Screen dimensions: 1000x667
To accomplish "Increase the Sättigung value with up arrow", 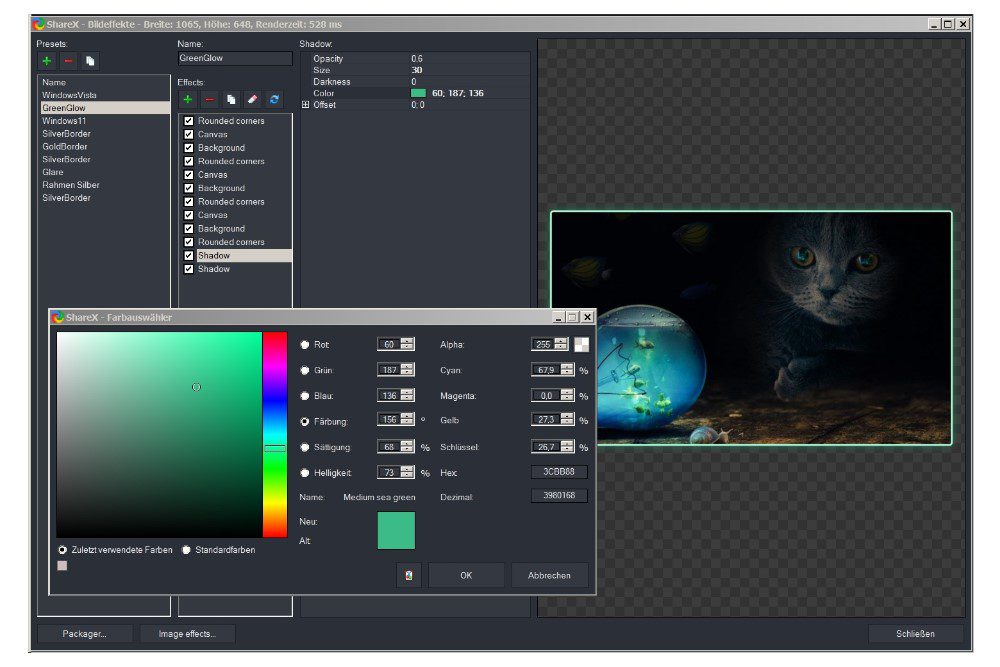I will click(407, 443).
